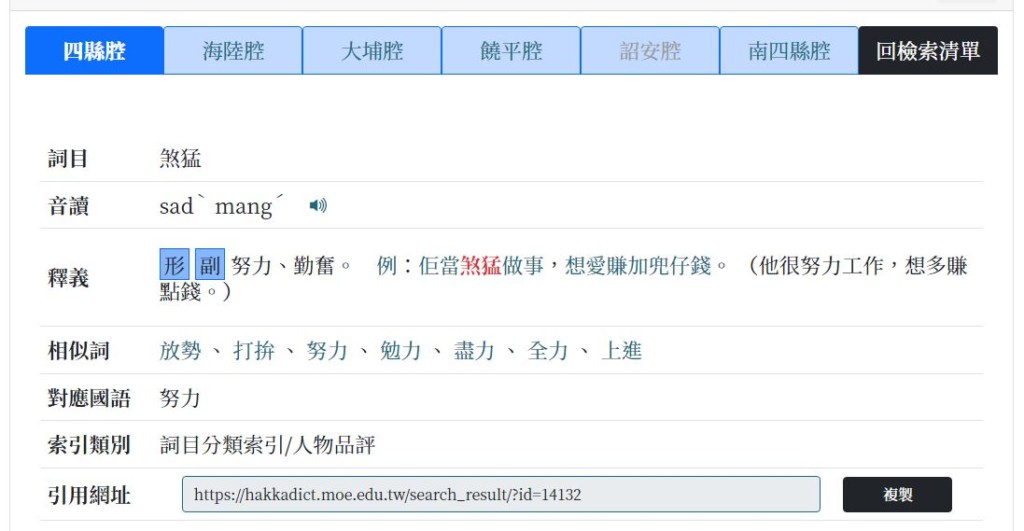
Task: Open the synonym 全力 link
Action: coord(548,351)
